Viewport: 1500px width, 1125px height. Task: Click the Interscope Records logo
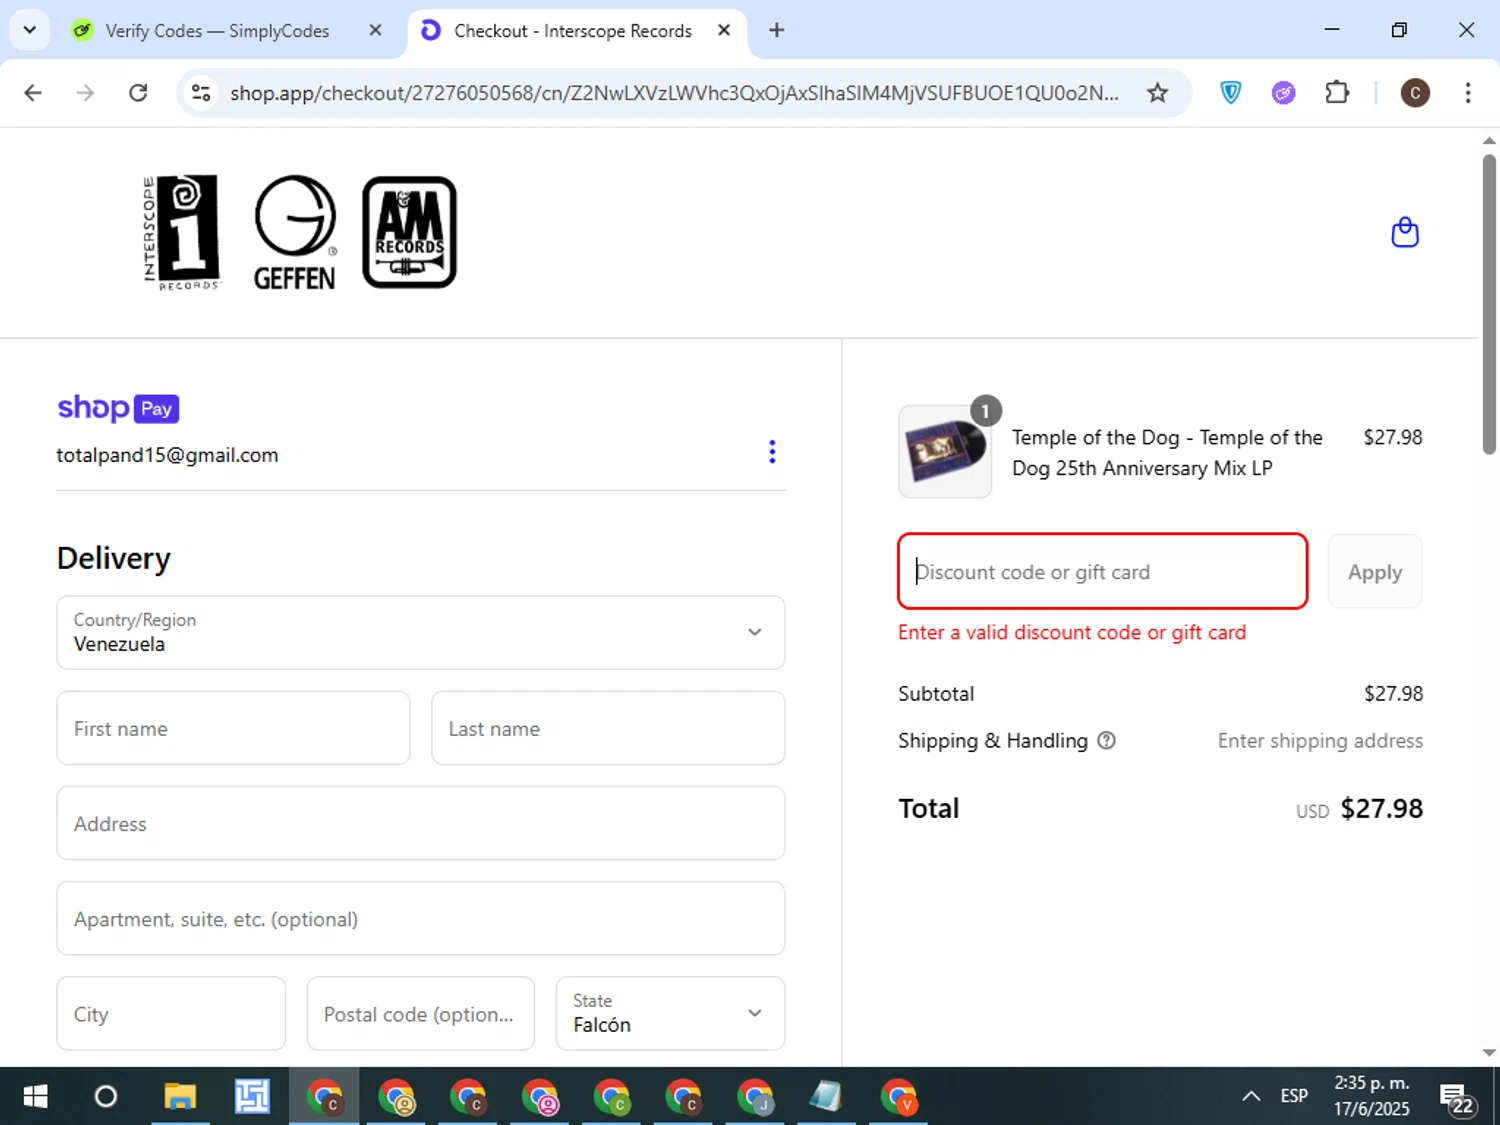pyautogui.click(x=182, y=233)
